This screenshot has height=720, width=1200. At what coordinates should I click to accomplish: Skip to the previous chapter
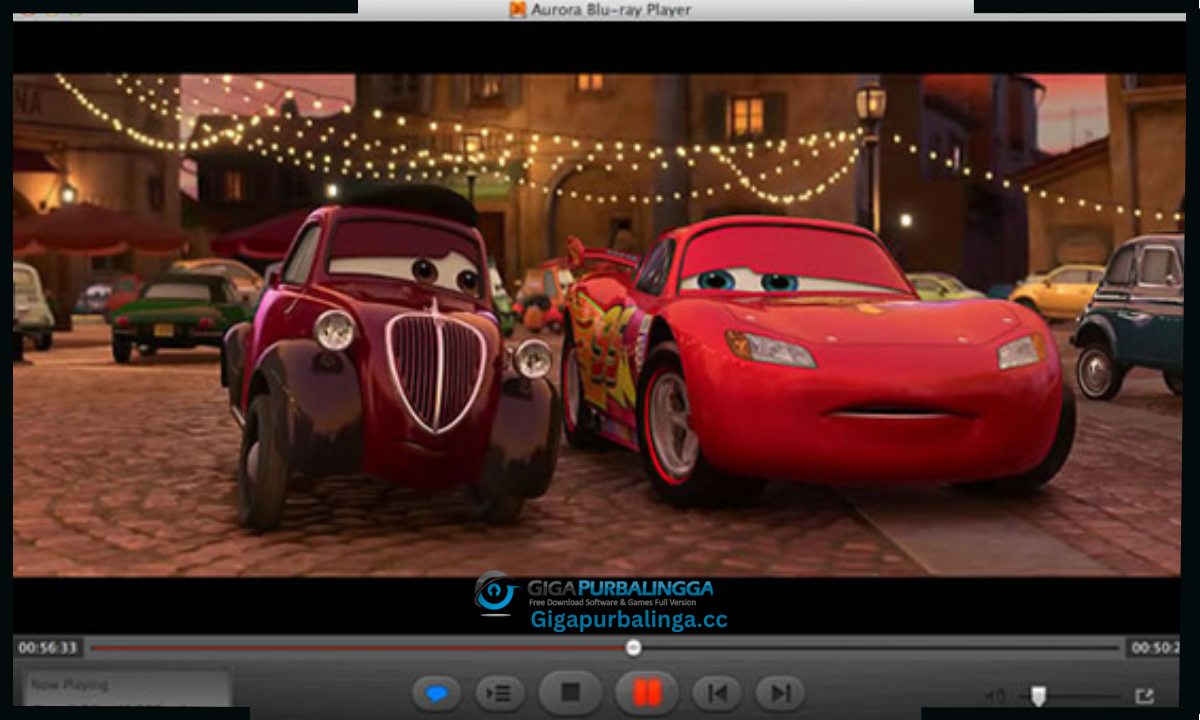pos(717,693)
